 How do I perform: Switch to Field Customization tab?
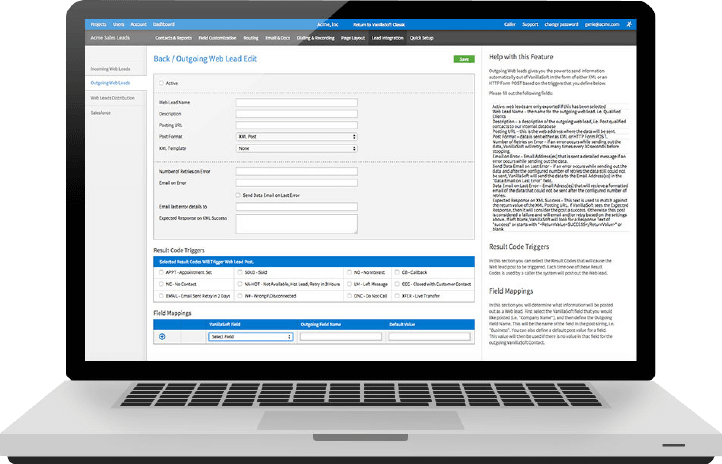click(217, 38)
